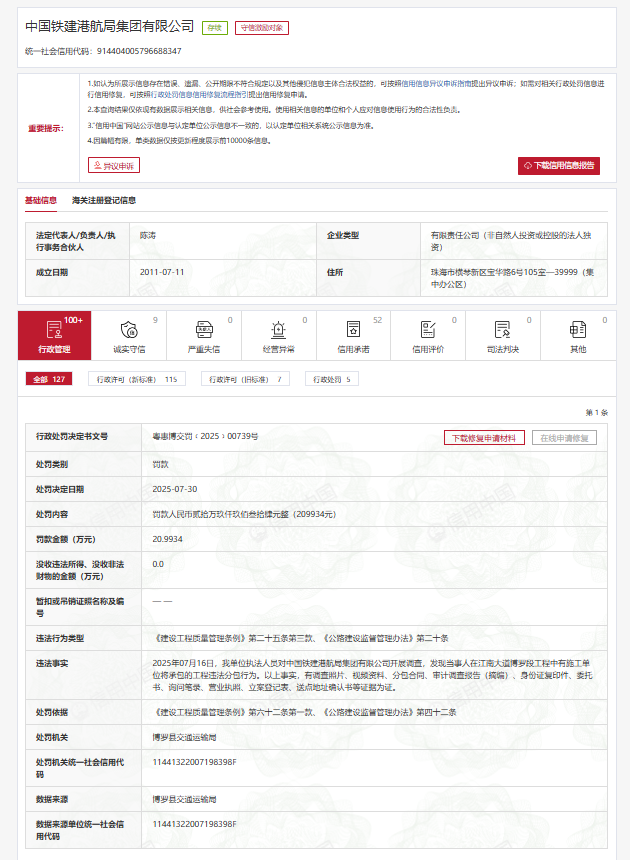
Task: Select the 信用评价 category icon
Action: click(428, 330)
